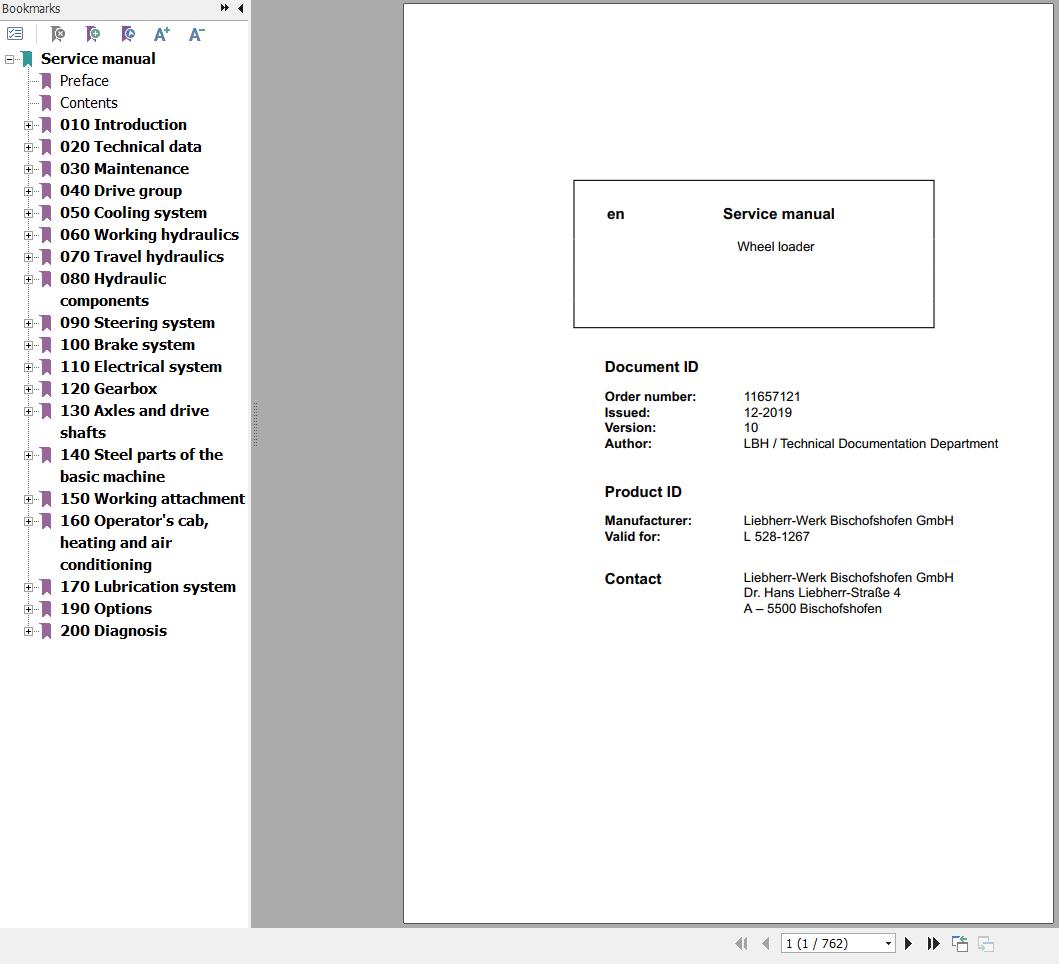The height and width of the screenshot is (964, 1059).
Task: Jump to the first page
Action: pos(741,943)
